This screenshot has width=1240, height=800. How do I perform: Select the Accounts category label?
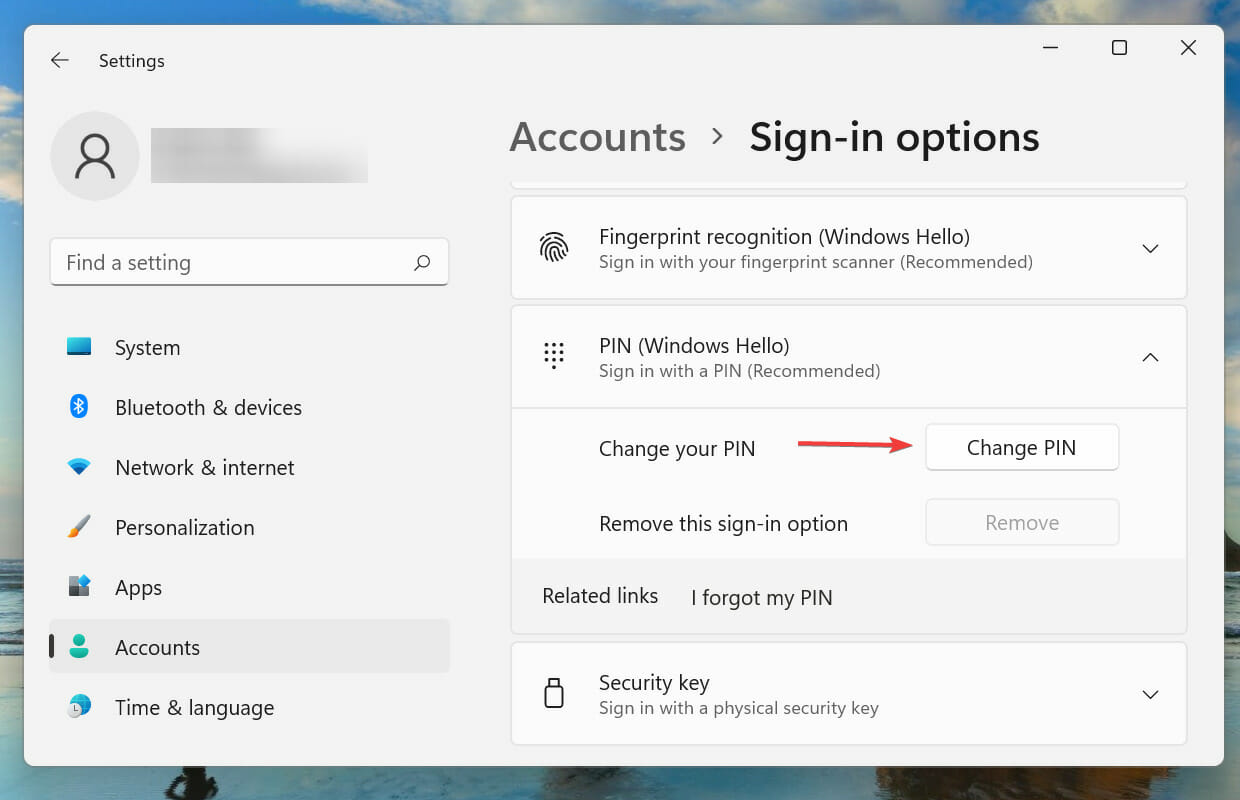(157, 647)
